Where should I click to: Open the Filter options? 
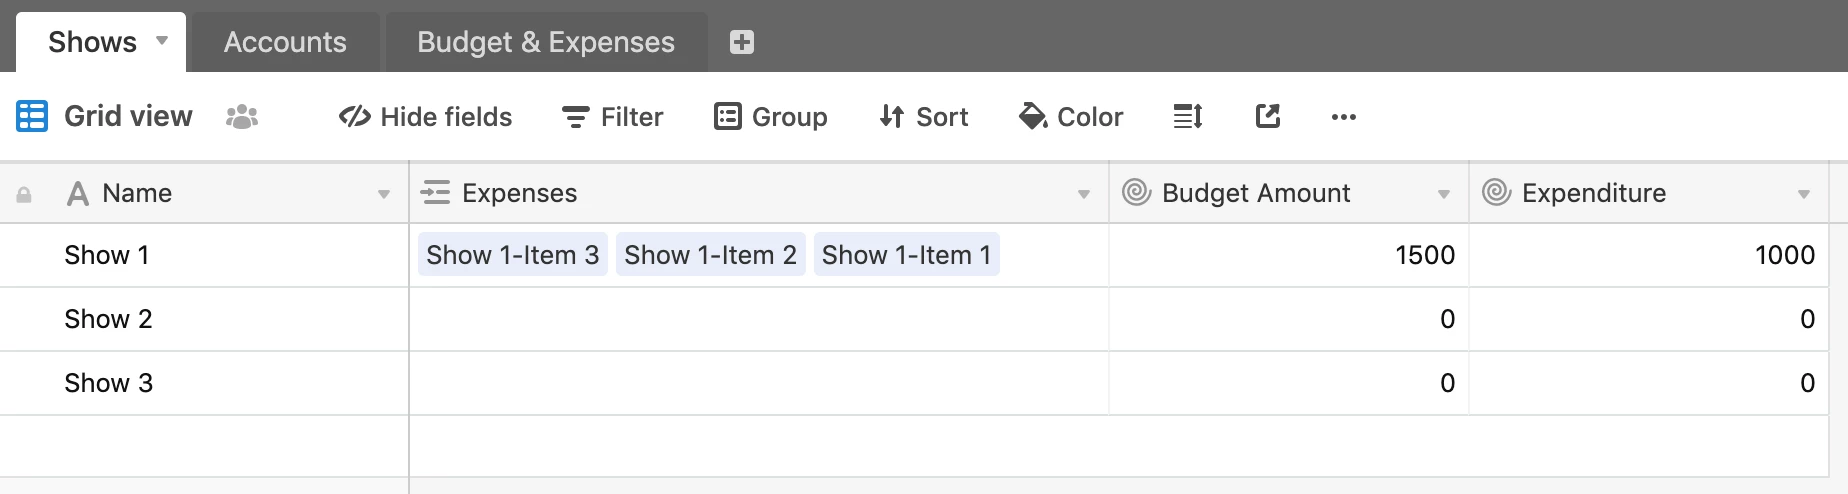coord(612,117)
